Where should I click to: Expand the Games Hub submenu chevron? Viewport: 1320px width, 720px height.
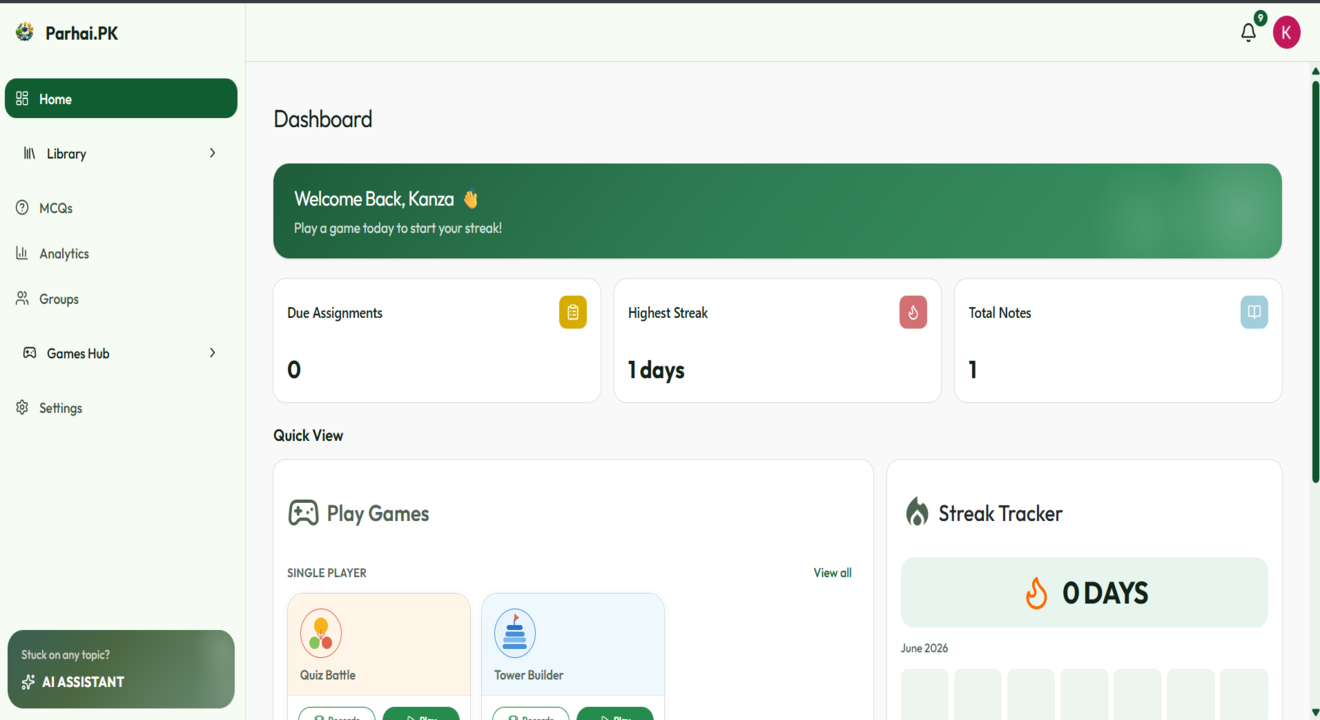212,353
